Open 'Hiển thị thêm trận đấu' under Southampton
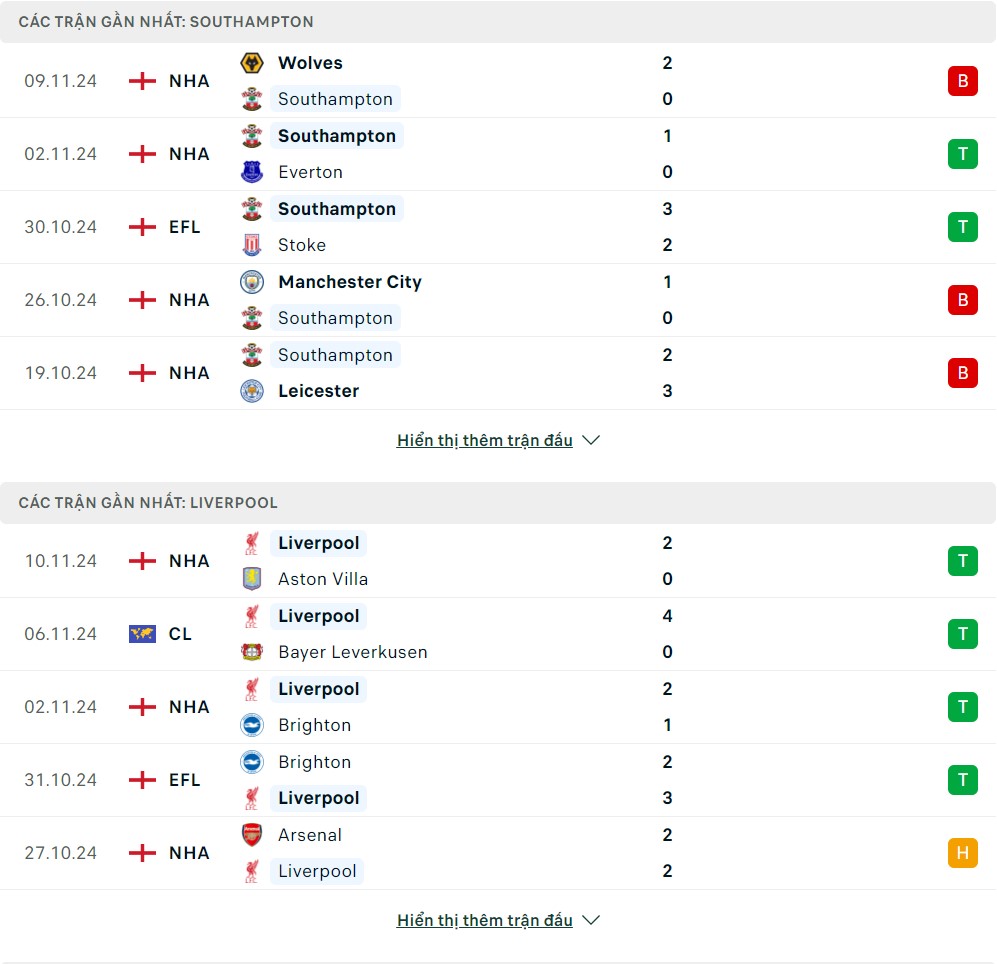This screenshot has height=964, width=997. click(484, 440)
